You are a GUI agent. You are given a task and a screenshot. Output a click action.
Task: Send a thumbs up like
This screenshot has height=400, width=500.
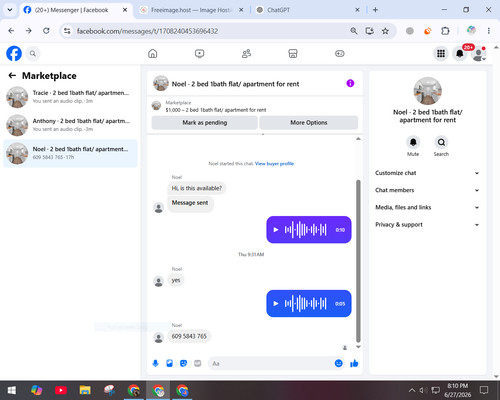(354, 363)
